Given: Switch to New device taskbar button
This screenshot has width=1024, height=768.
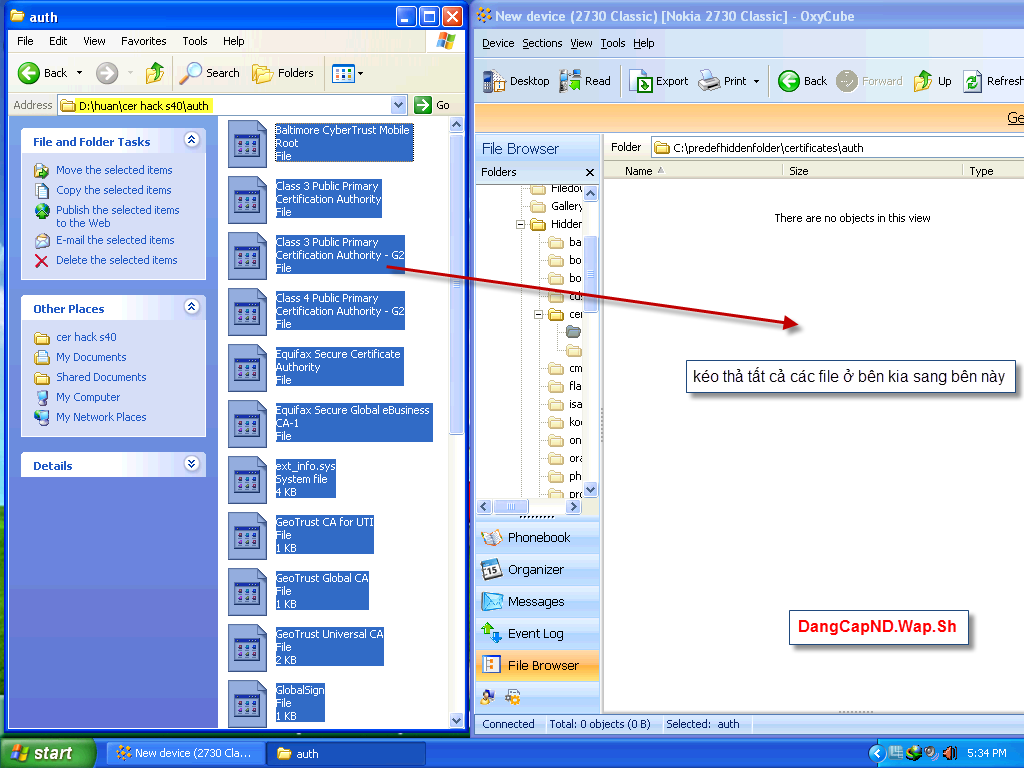Looking at the screenshot, I should point(185,753).
